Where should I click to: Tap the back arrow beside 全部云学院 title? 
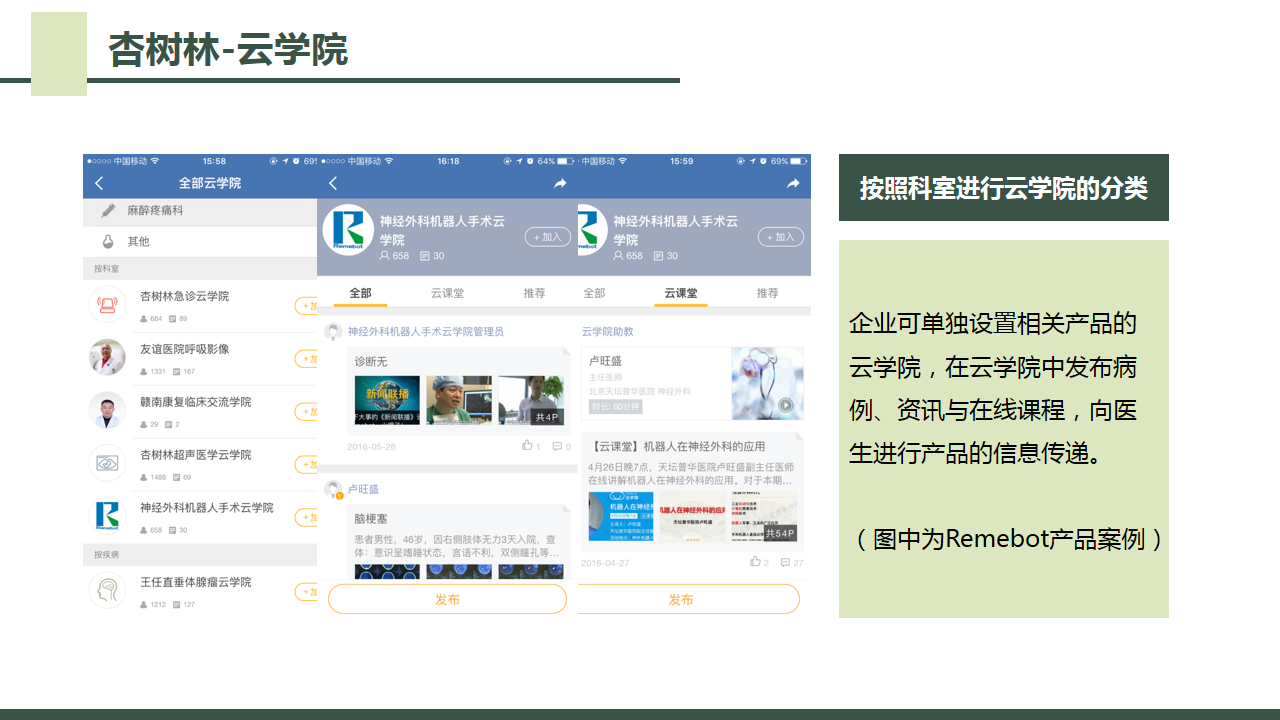coord(99,183)
